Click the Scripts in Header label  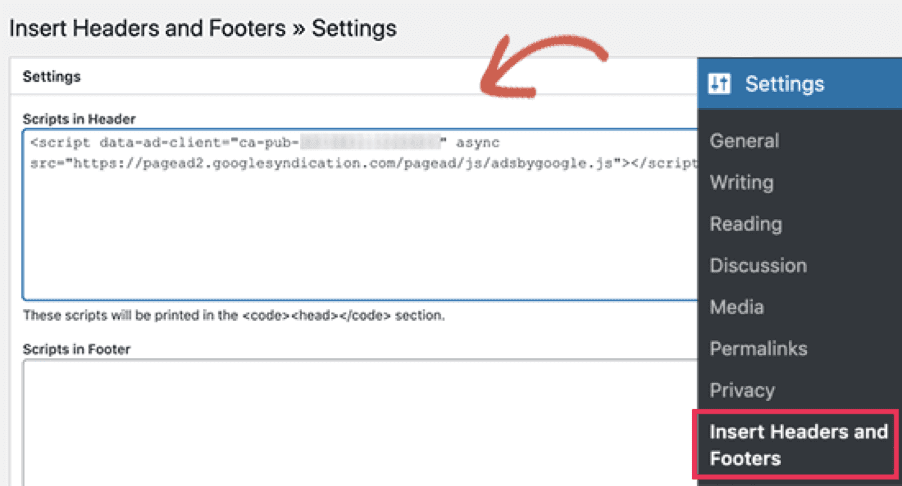(x=79, y=119)
